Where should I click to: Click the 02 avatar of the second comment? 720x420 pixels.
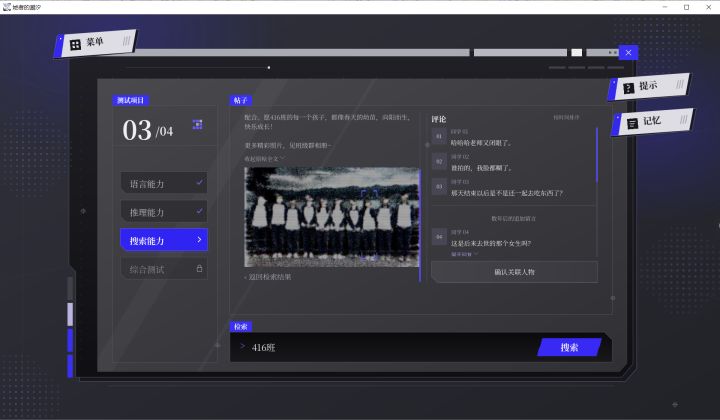439,162
